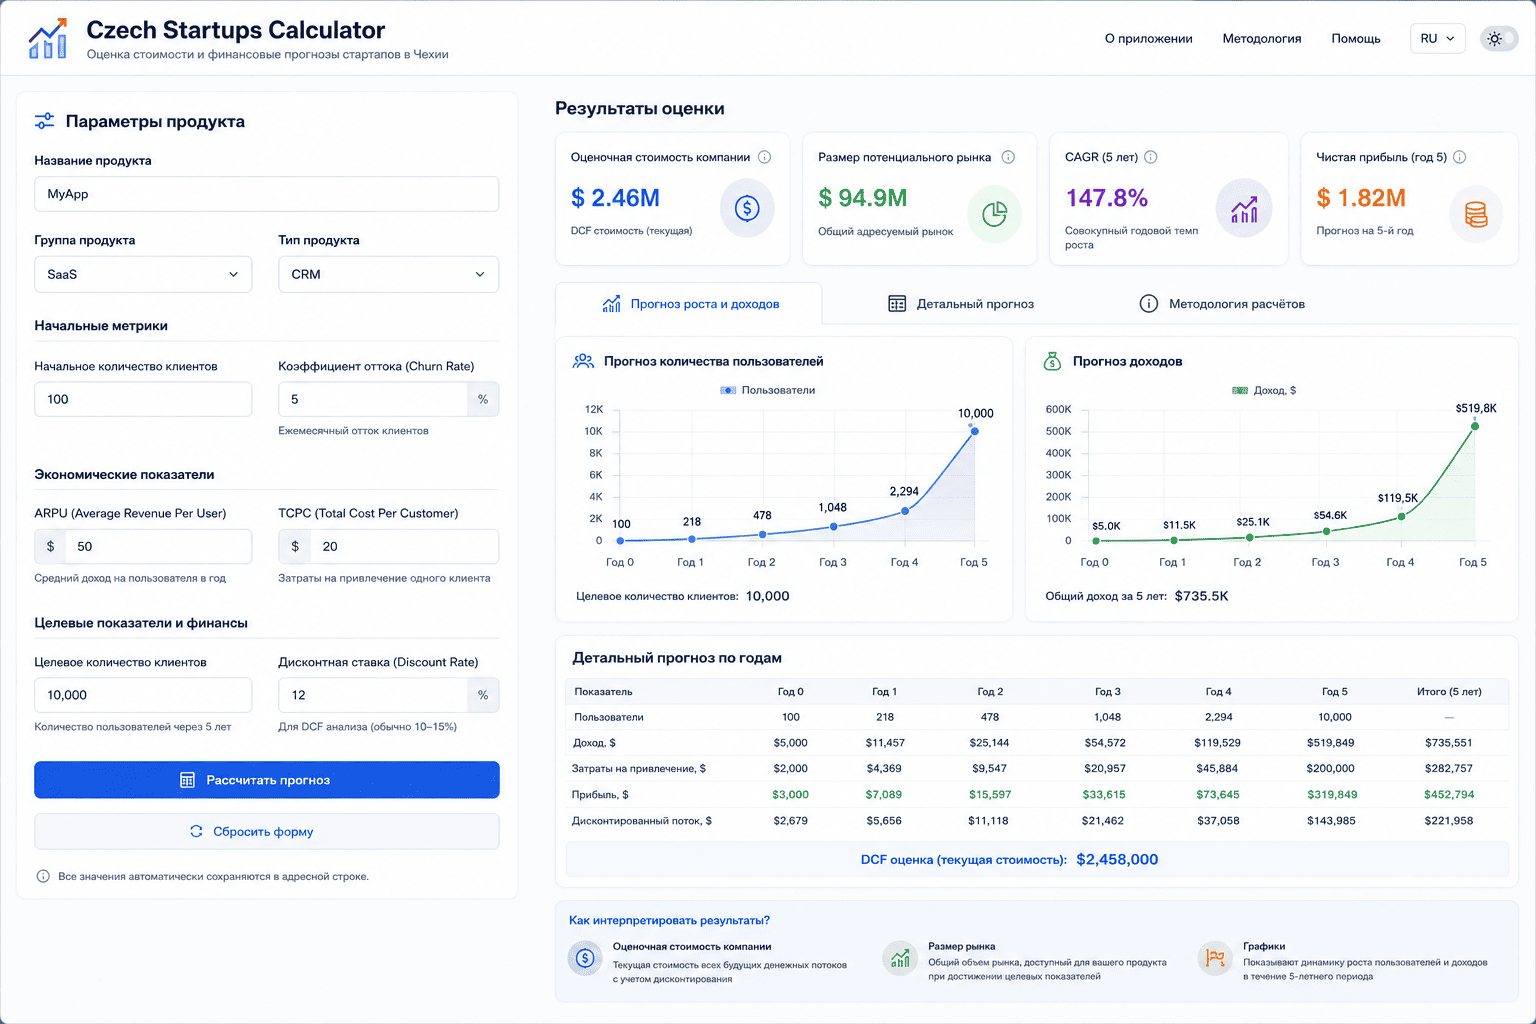Click the DCF оценка value $2,458,000

[x=1117, y=859]
